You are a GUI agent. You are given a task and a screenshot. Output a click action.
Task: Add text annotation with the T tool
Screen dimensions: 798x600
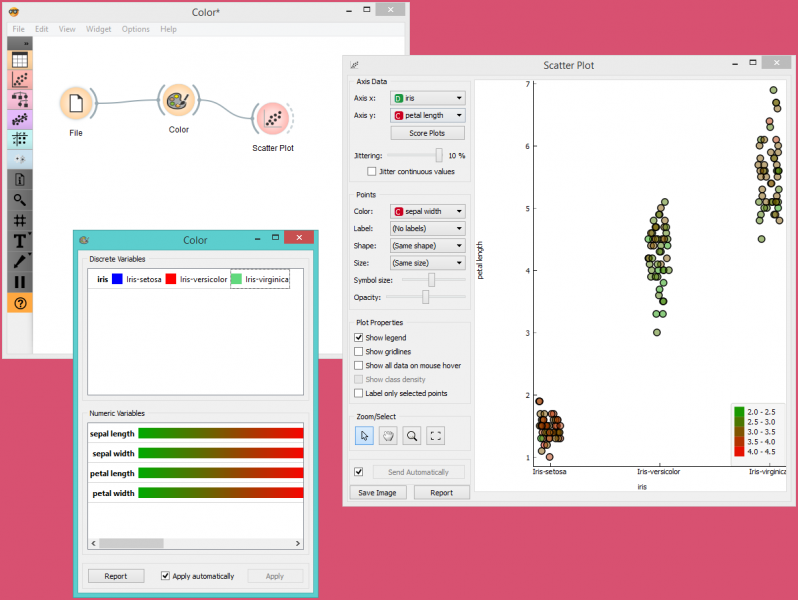tap(20, 240)
